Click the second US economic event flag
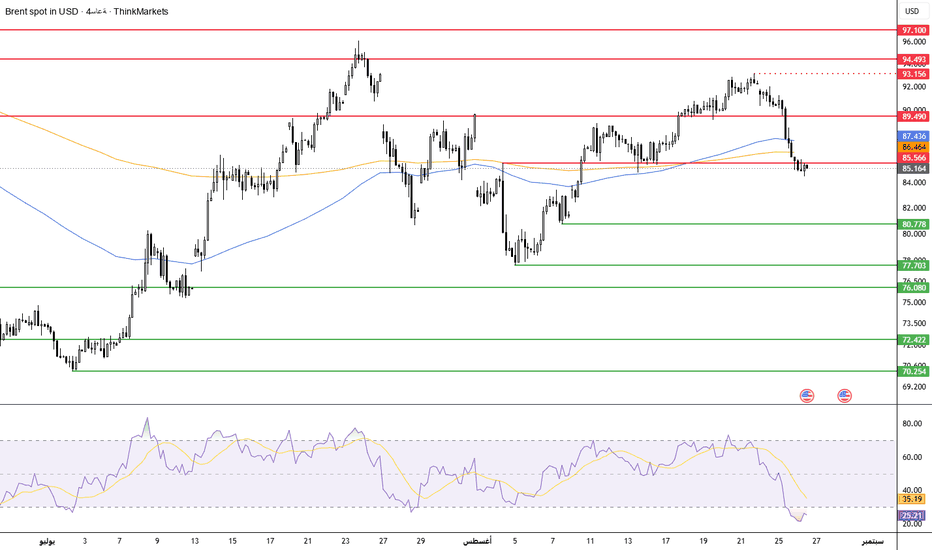 pos(844,395)
